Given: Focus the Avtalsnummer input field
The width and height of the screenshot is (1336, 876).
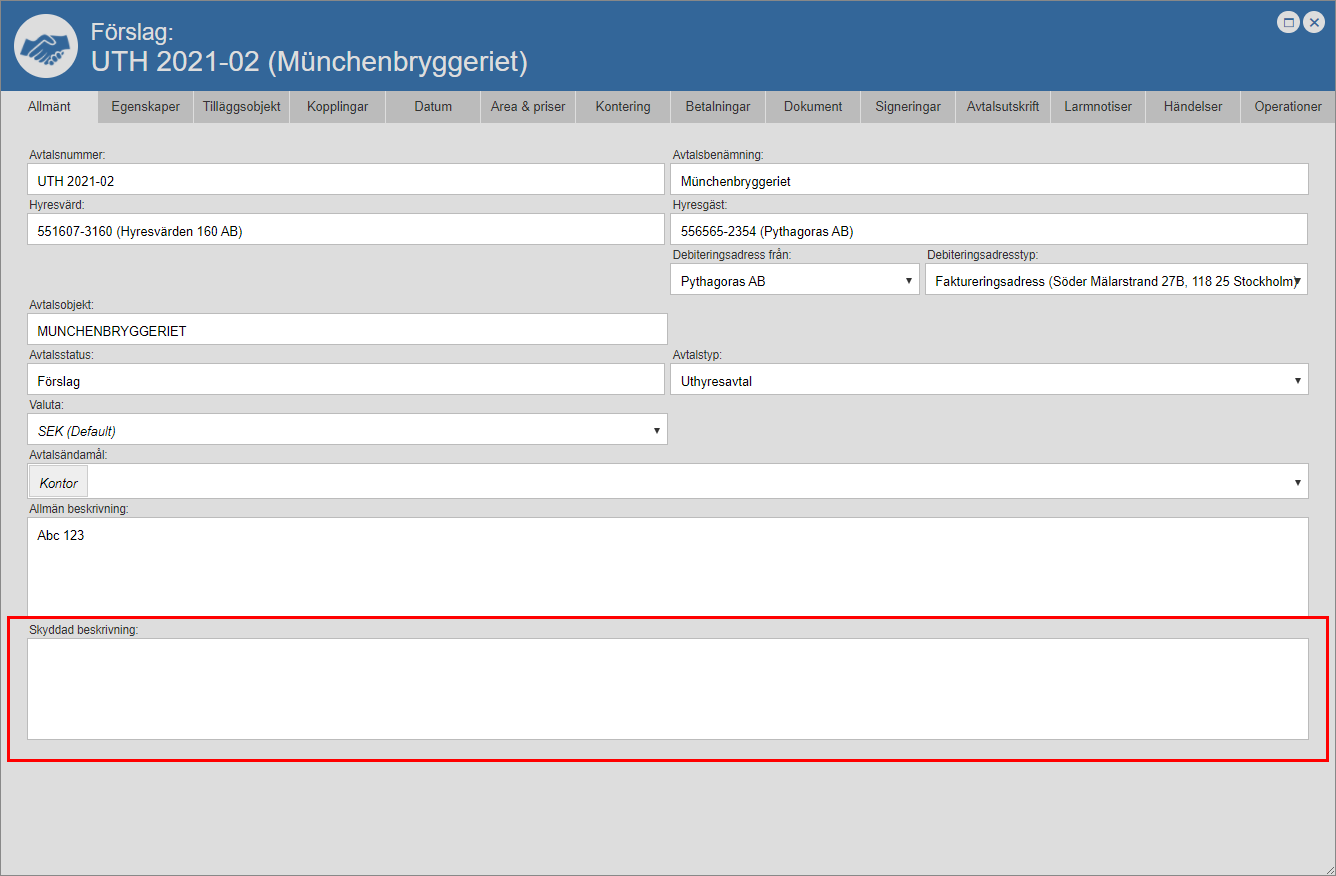Looking at the screenshot, I should click(x=345, y=181).
